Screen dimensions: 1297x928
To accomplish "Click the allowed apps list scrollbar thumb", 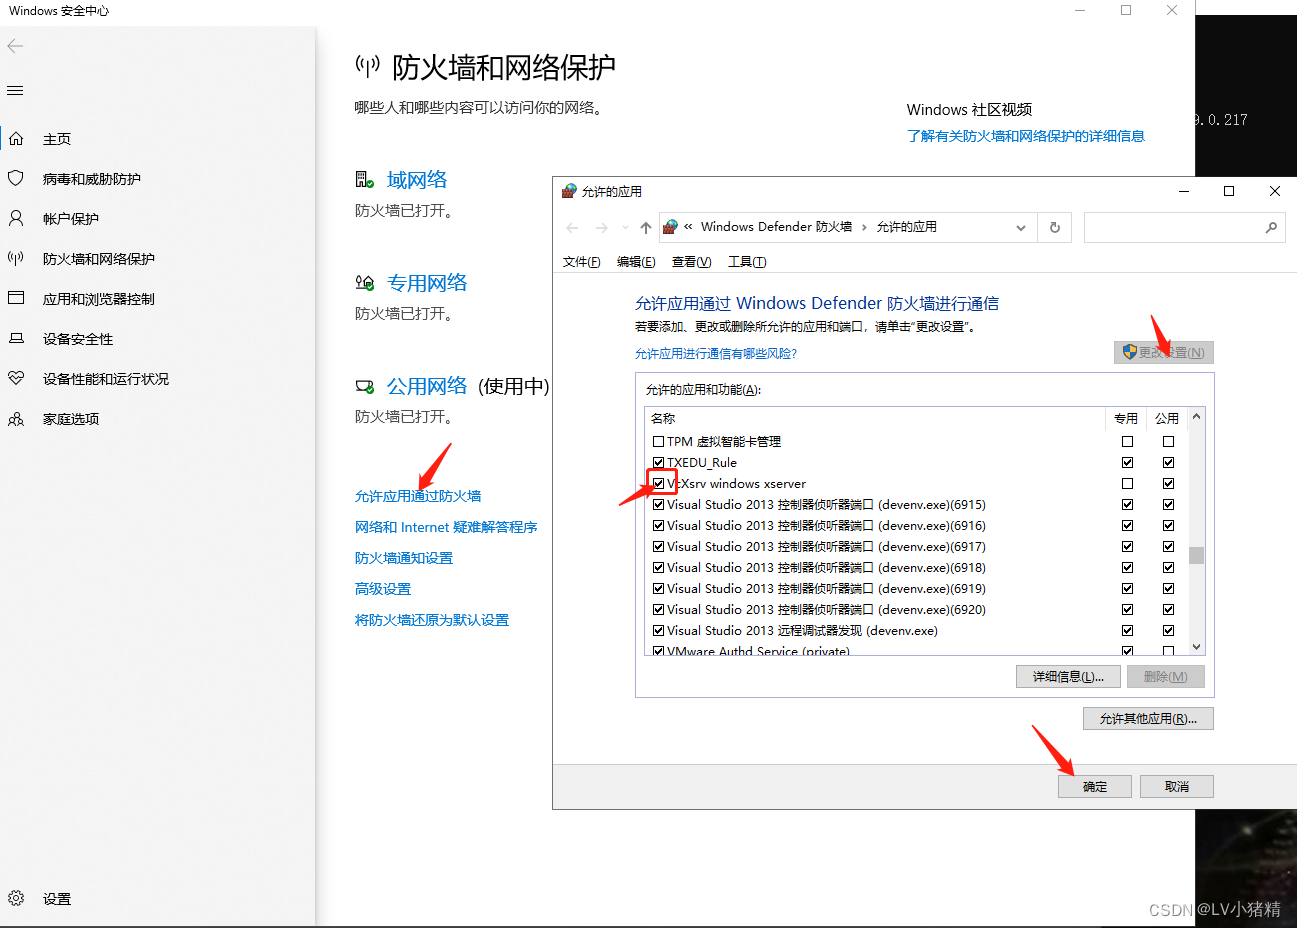I will tap(1196, 555).
